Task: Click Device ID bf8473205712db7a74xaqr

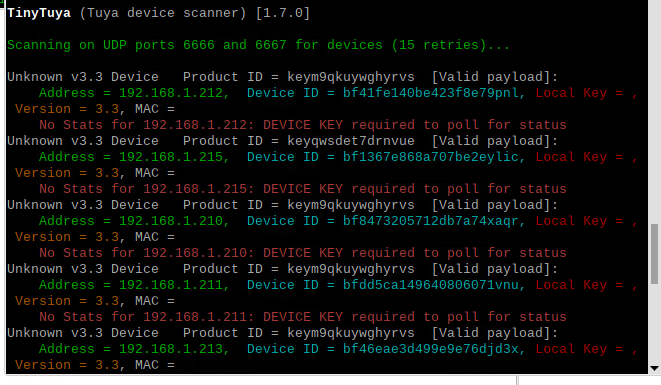Action: [431, 221]
